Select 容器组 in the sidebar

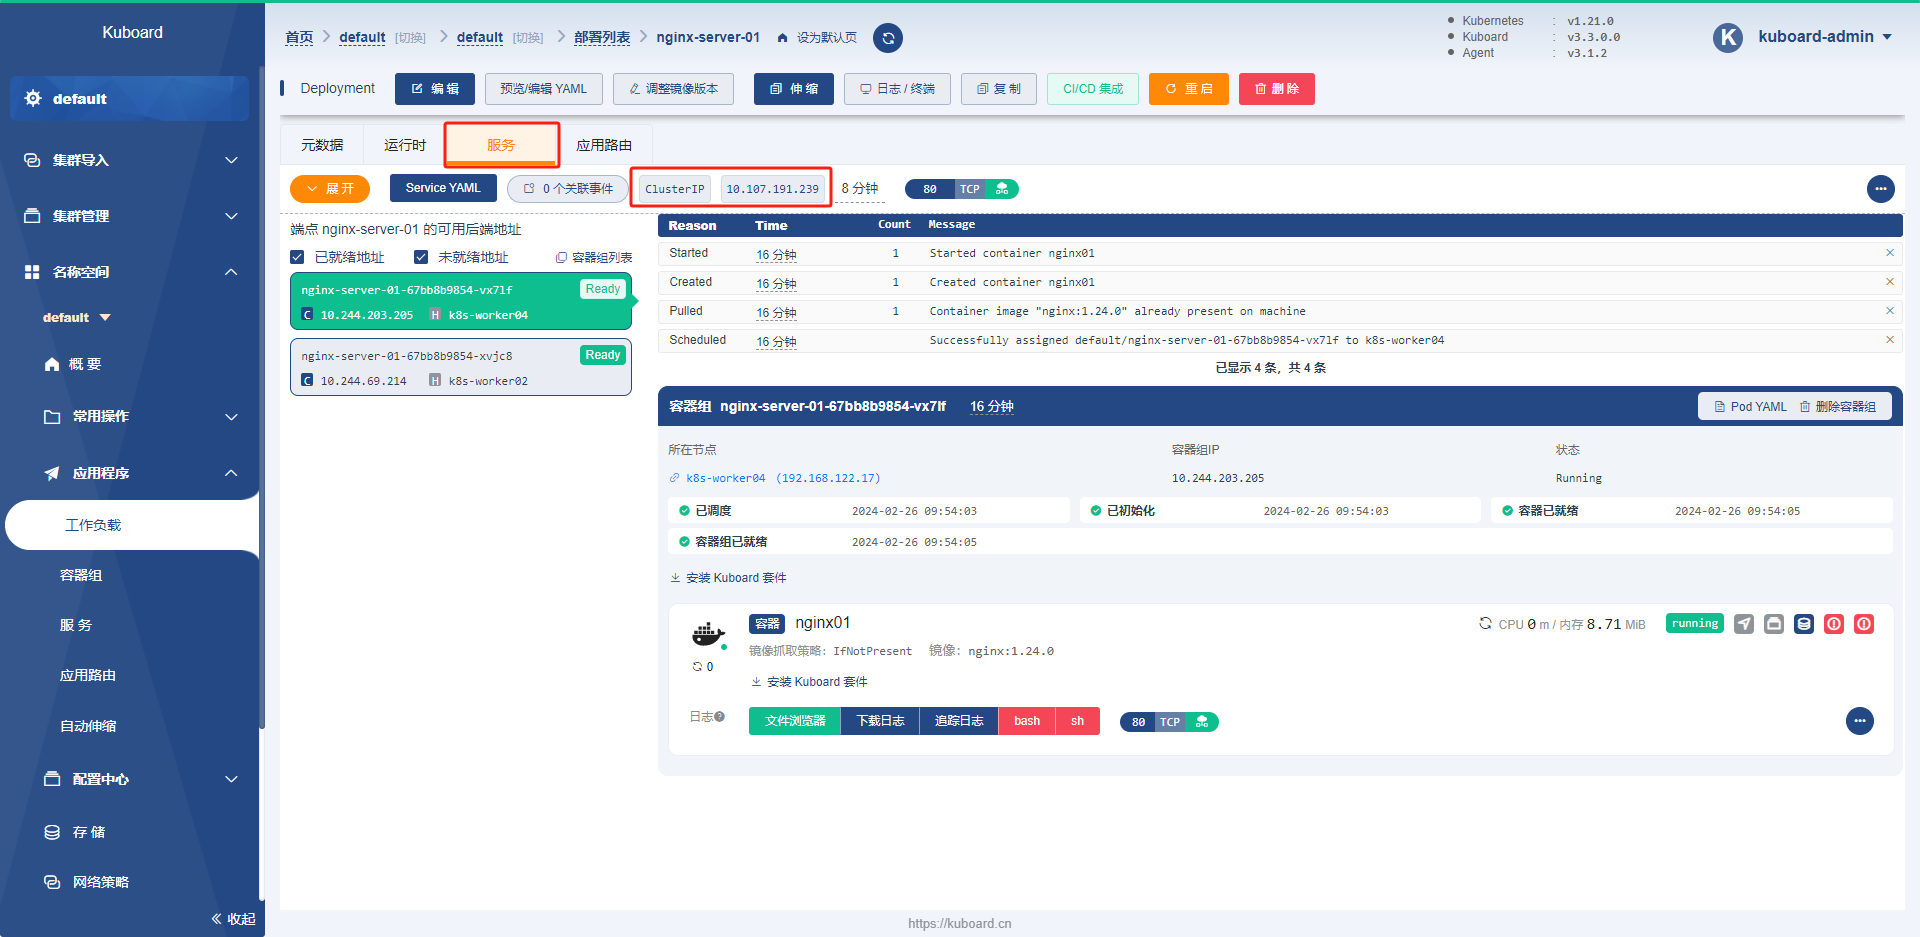[81, 575]
